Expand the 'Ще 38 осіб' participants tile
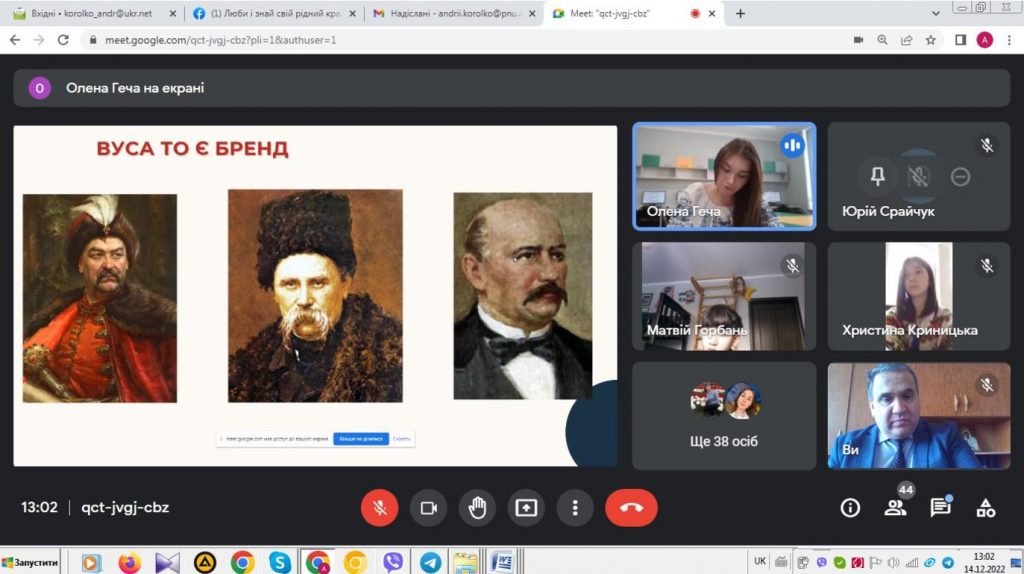This screenshot has height=574, width=1024. (724, 416)
